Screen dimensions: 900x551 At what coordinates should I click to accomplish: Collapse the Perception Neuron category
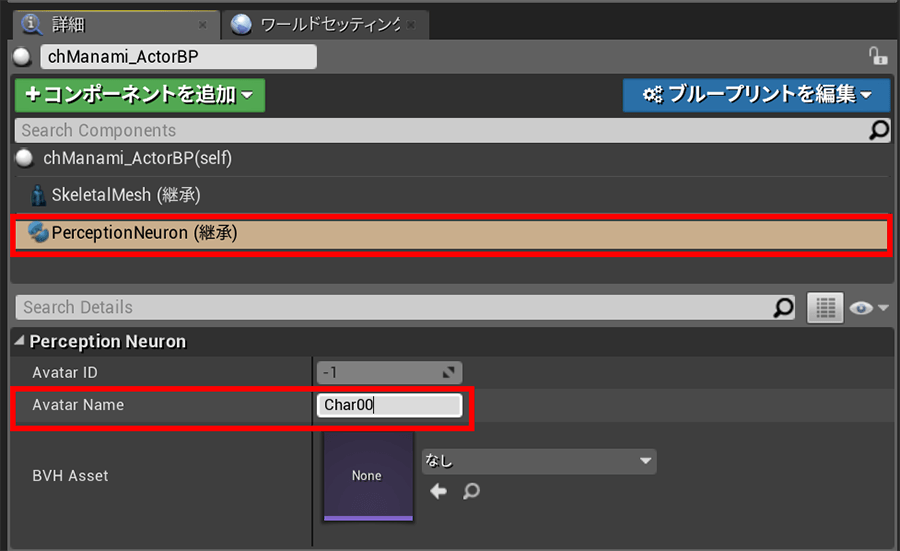(x=20, y=341)
